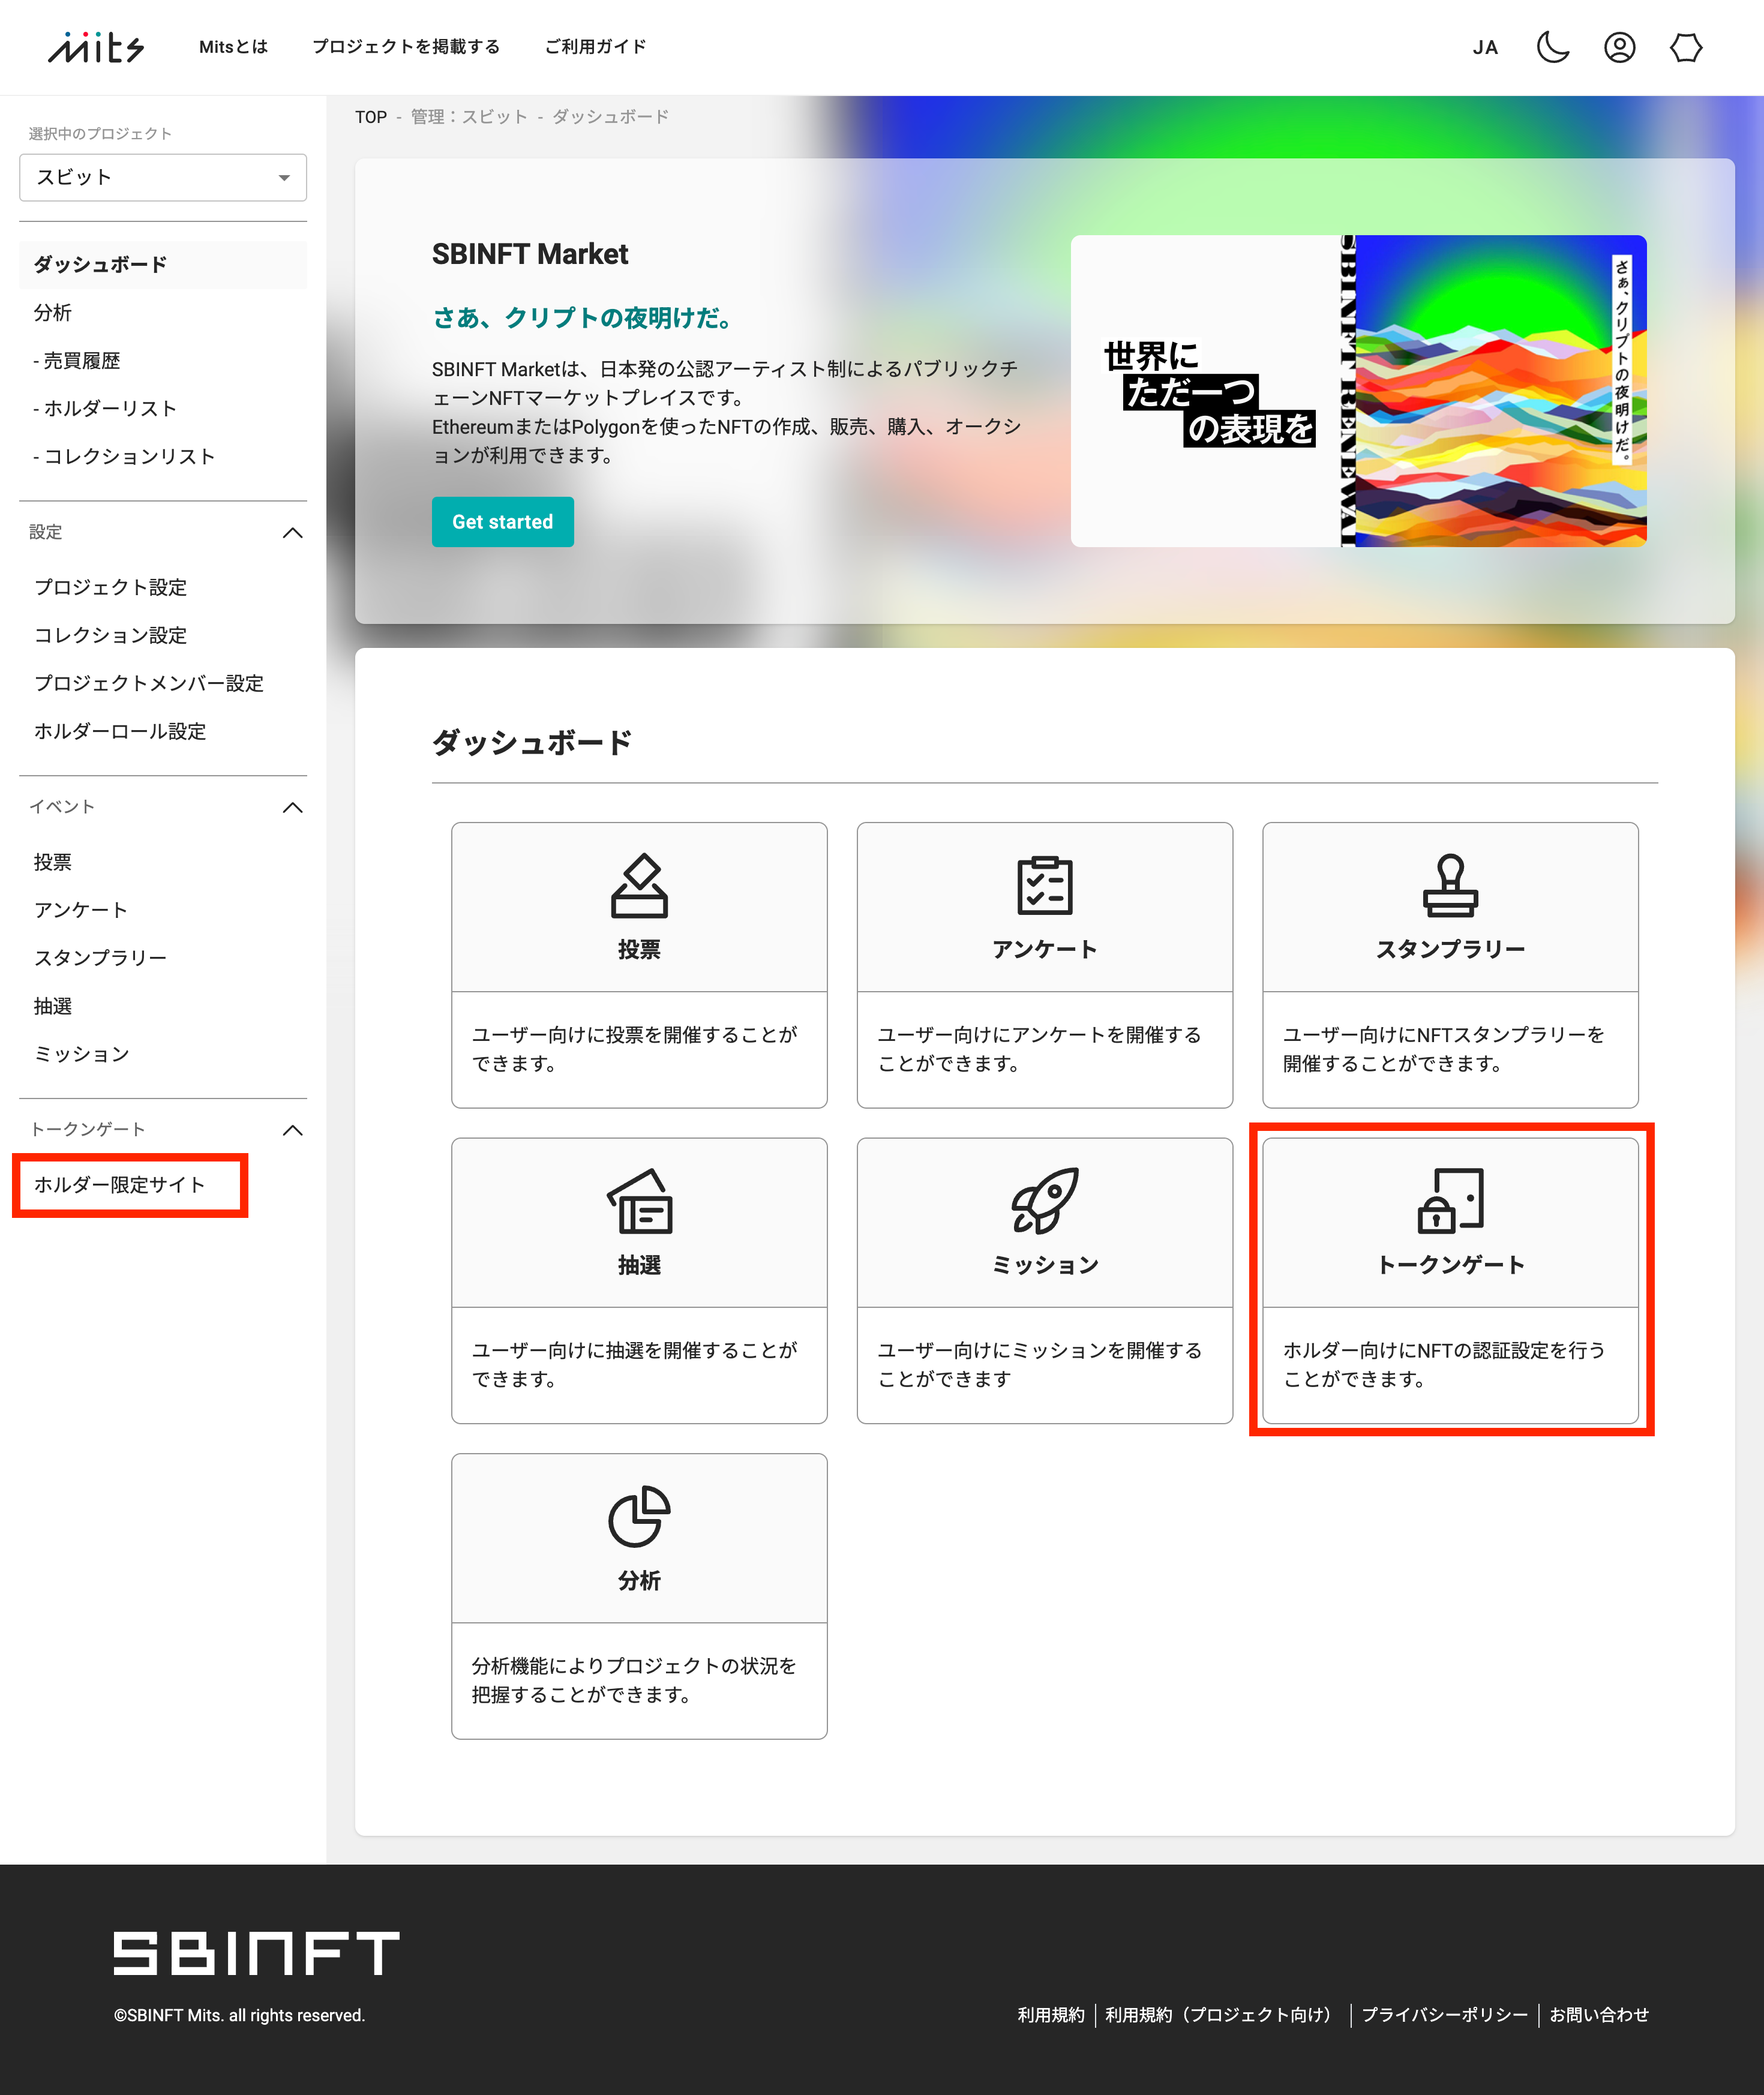Open アンケート card description text
The height and width of the screenshot is (2095, 1764).
click(1040, 1050)
